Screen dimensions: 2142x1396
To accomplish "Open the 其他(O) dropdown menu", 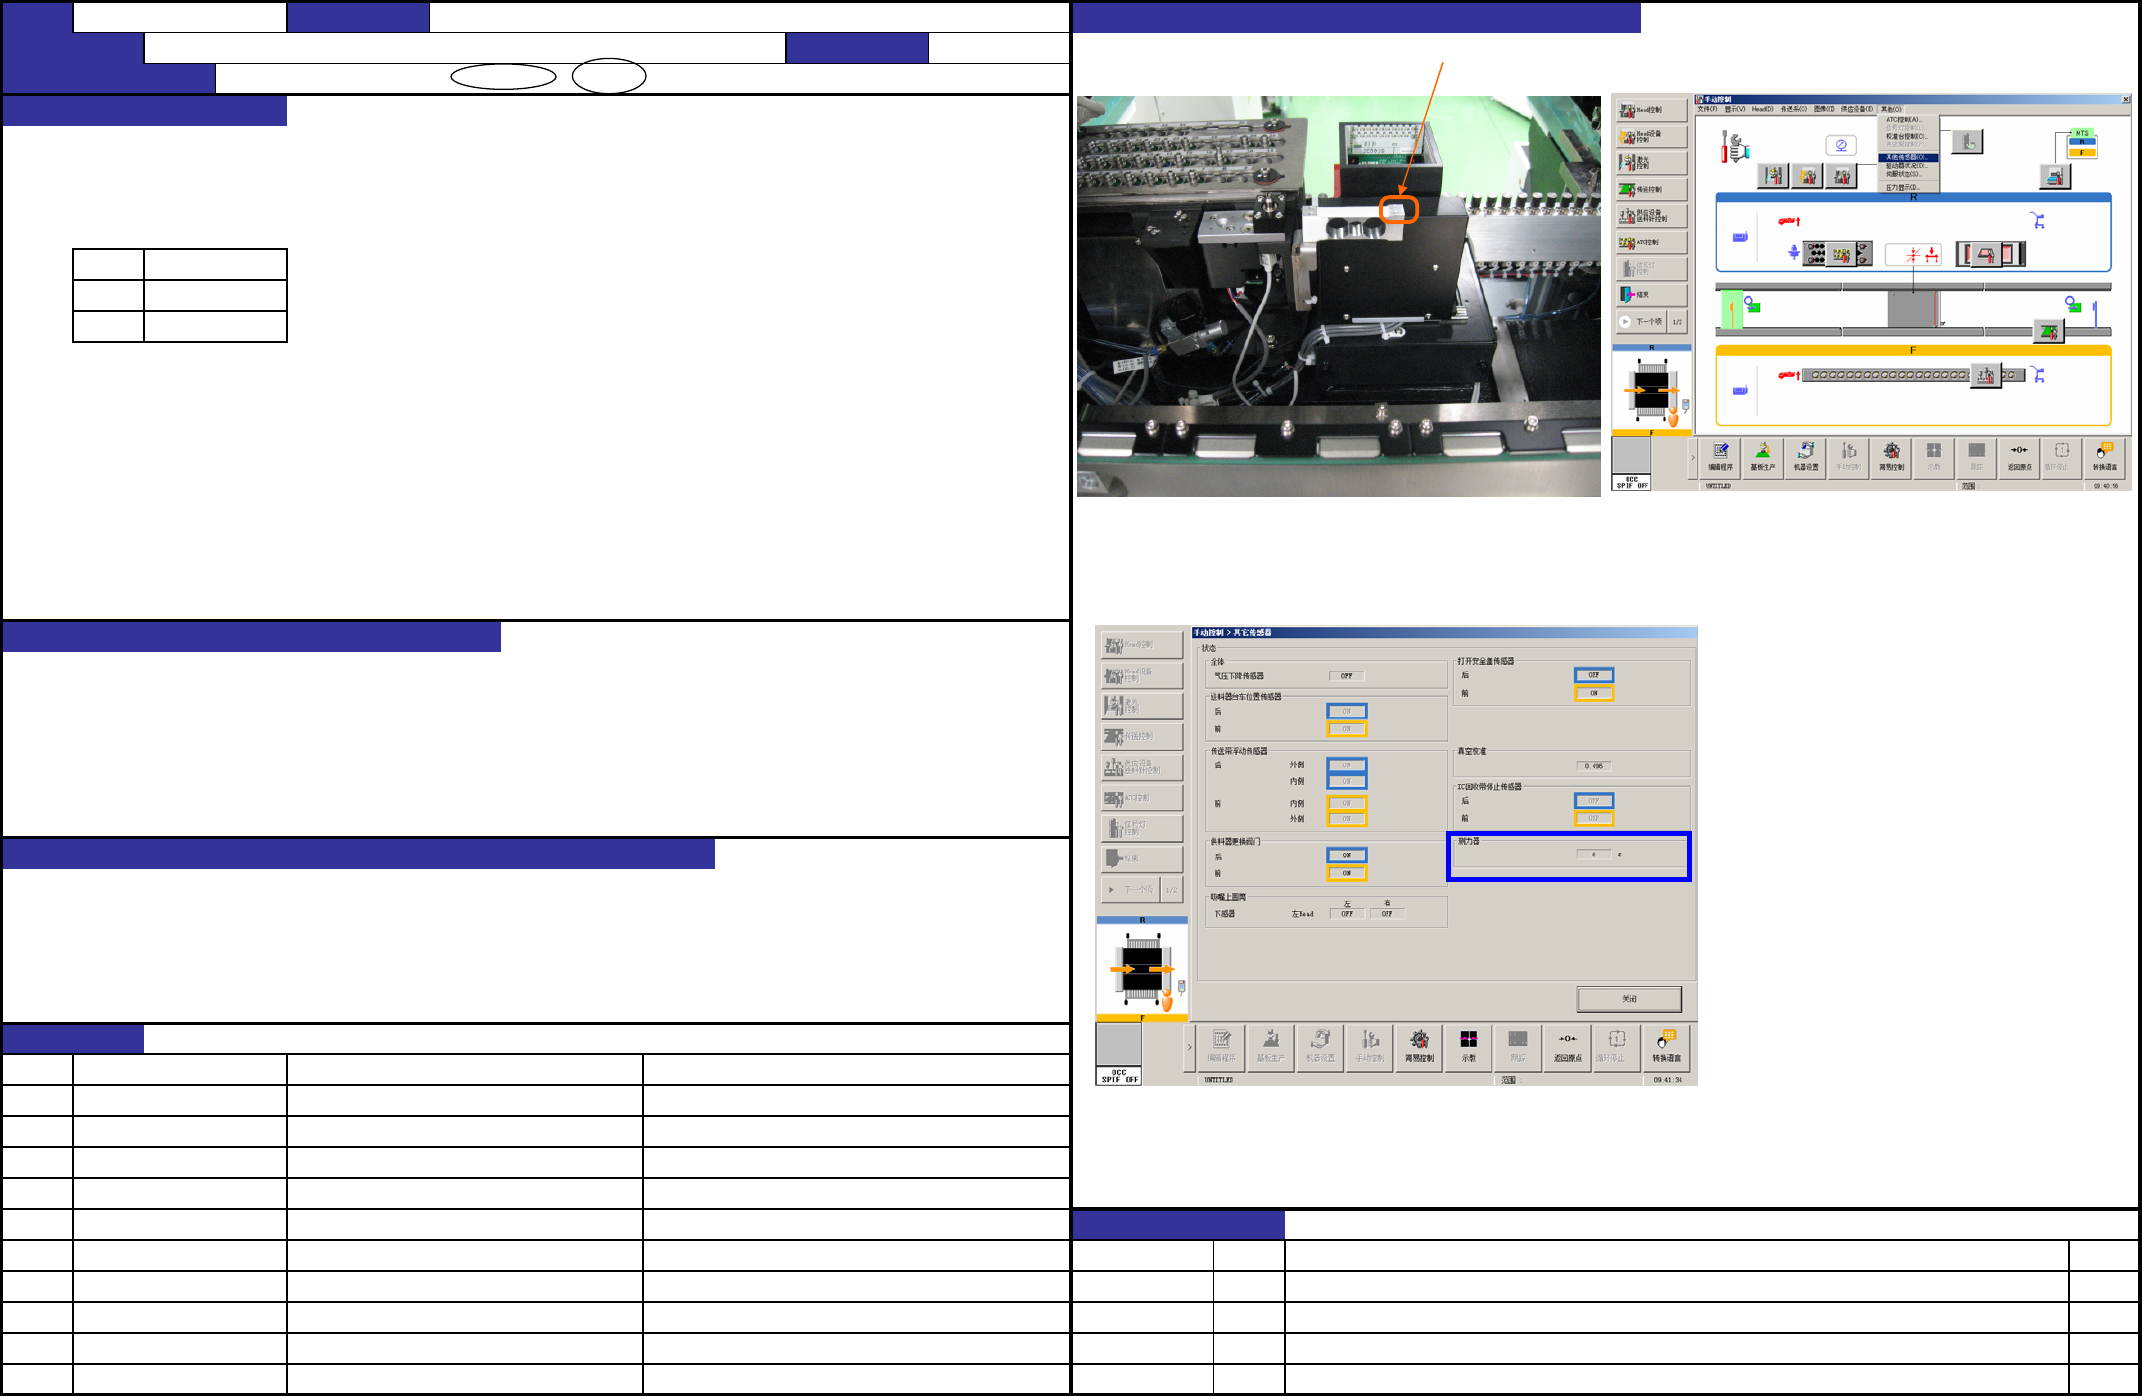I will 1891,109.
